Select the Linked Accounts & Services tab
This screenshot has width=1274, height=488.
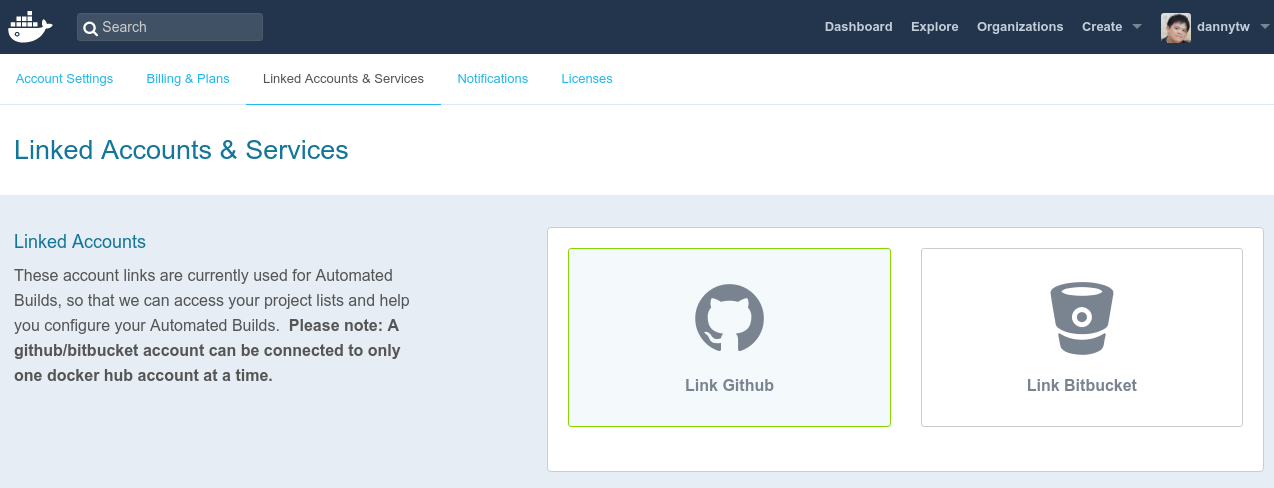pos(343,79)
